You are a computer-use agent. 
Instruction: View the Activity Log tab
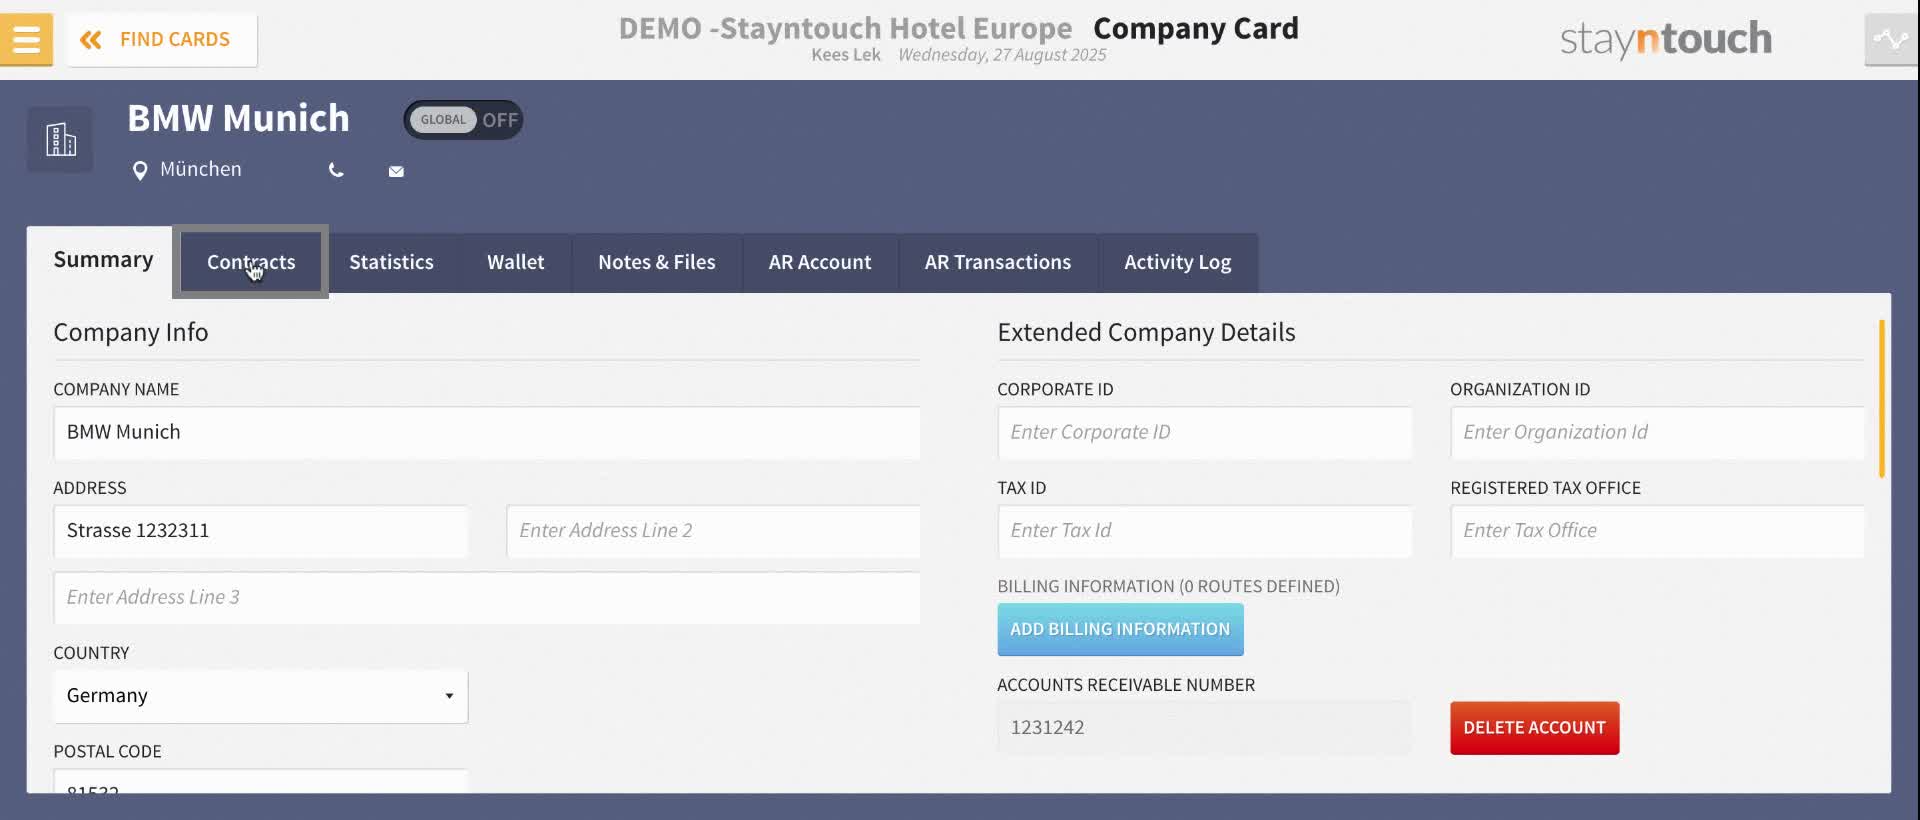[x=1178, y=262]
